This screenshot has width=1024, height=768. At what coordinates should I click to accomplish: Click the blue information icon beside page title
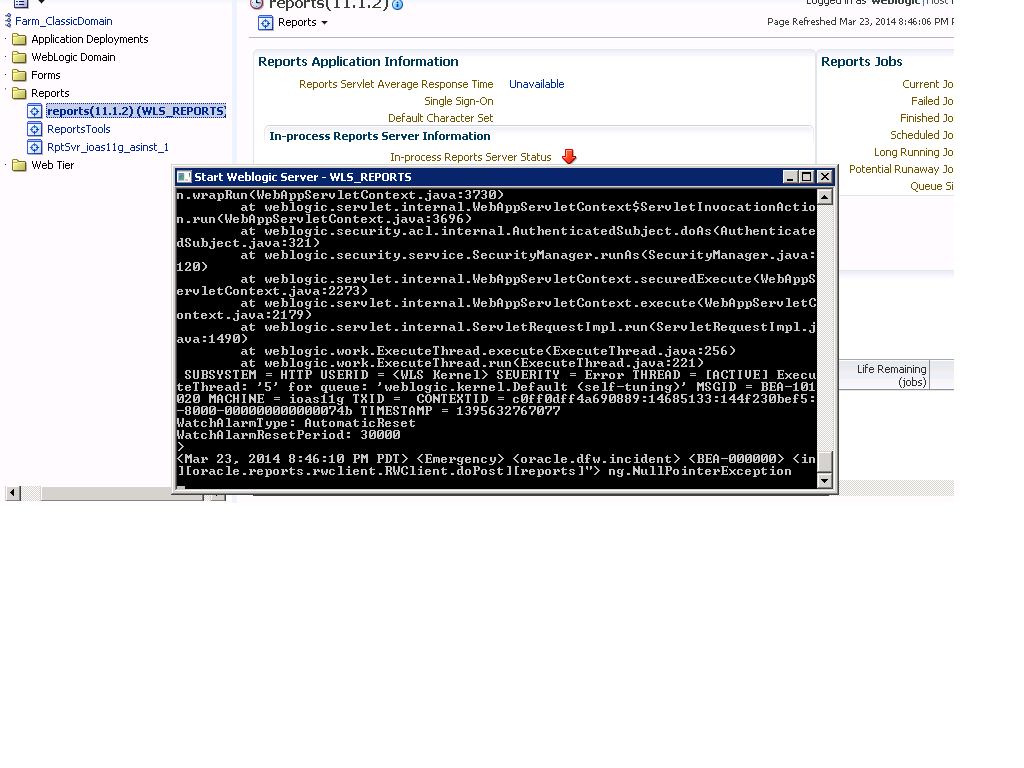(x=398, y=5)
